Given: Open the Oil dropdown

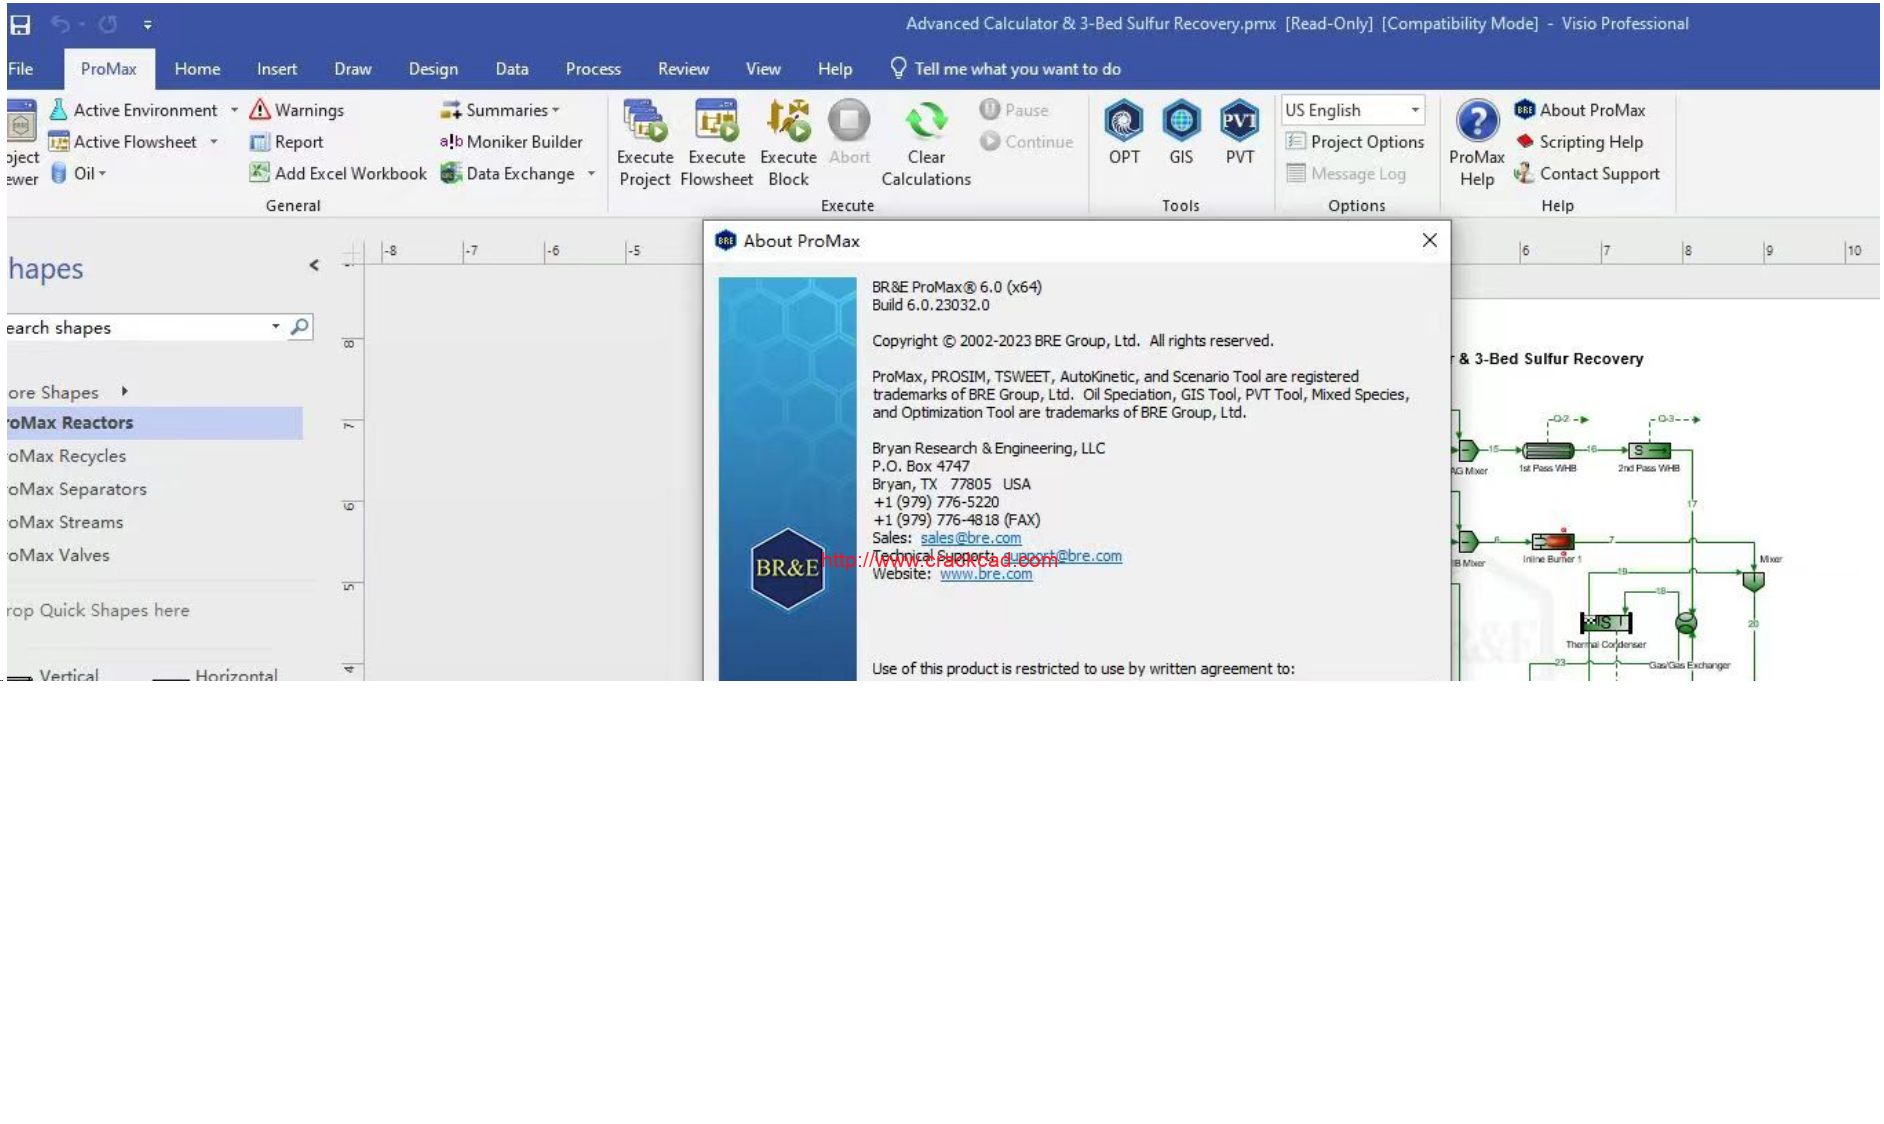Looking at the screenshot, I should click(79, 174).
